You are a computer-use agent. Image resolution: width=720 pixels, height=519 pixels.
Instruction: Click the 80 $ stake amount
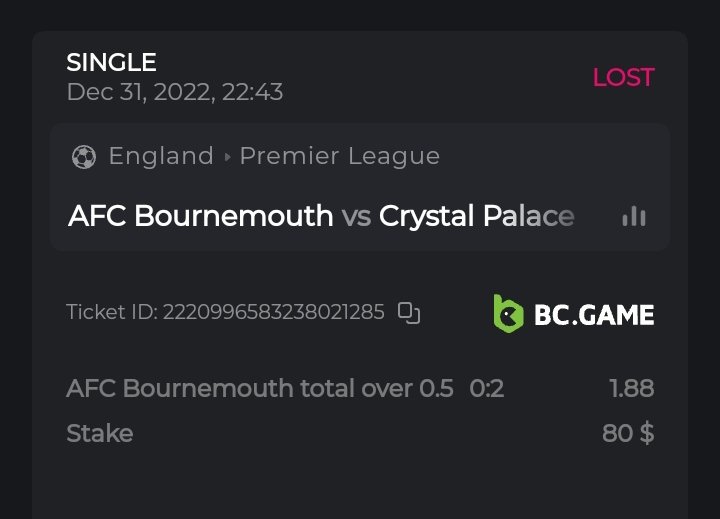628,433
